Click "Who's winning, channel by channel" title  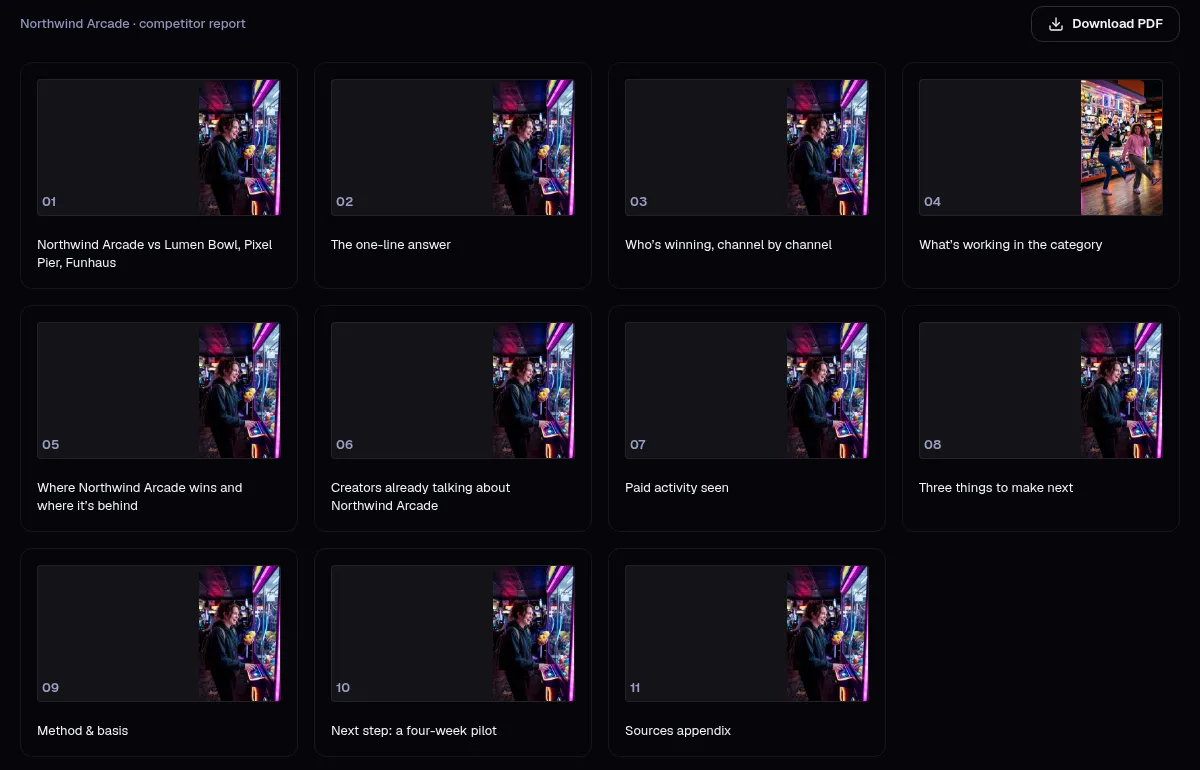[x=729, y=245]
